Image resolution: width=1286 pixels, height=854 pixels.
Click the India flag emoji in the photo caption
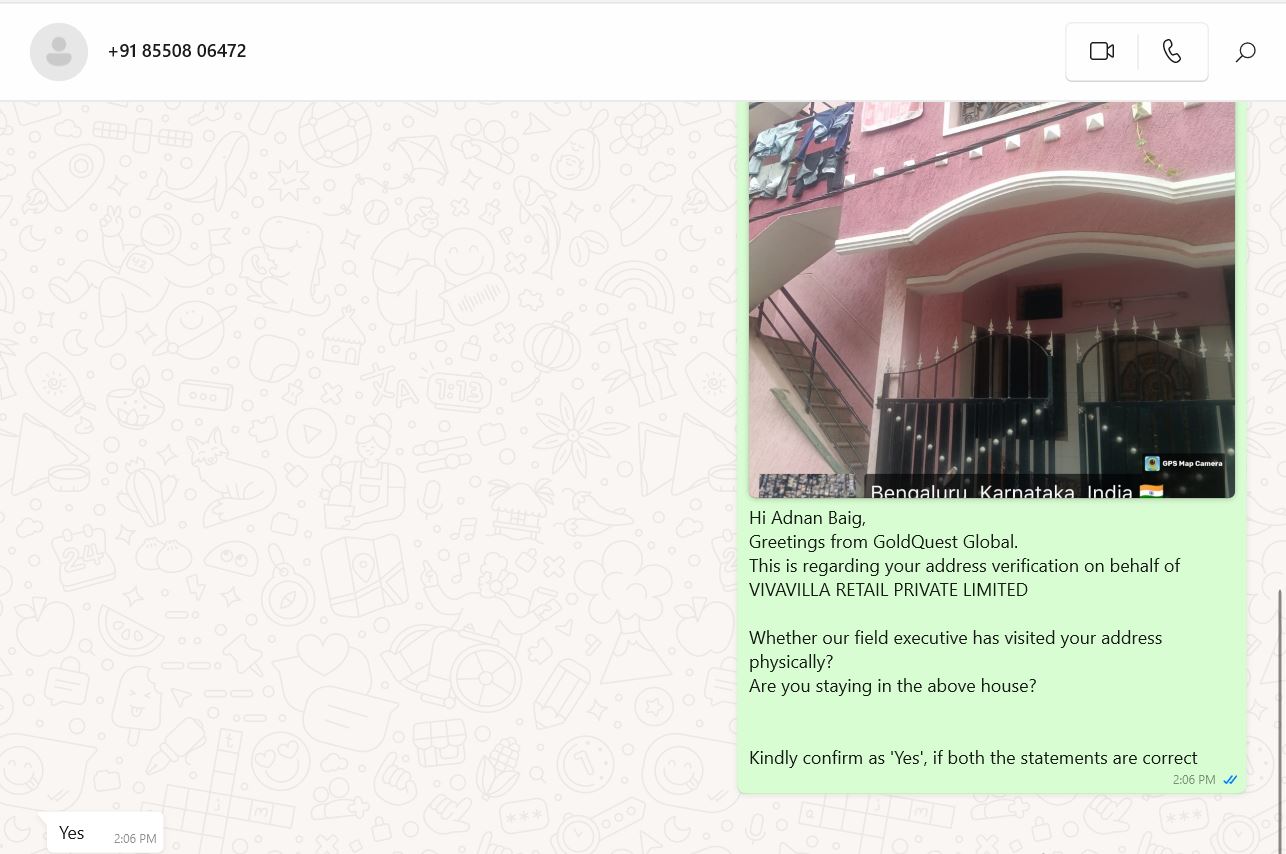1152,491
